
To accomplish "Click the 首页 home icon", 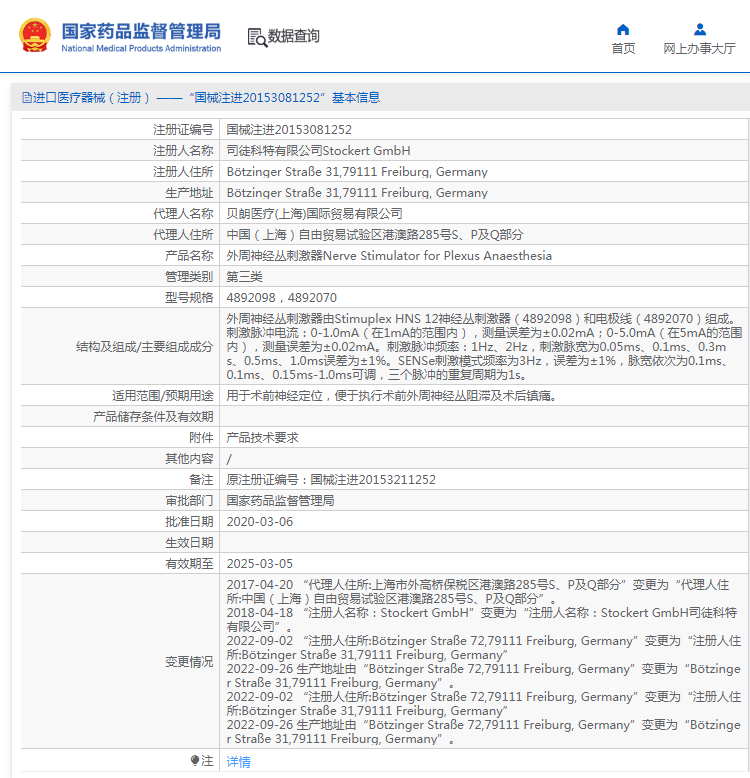I will pos(623,30).
